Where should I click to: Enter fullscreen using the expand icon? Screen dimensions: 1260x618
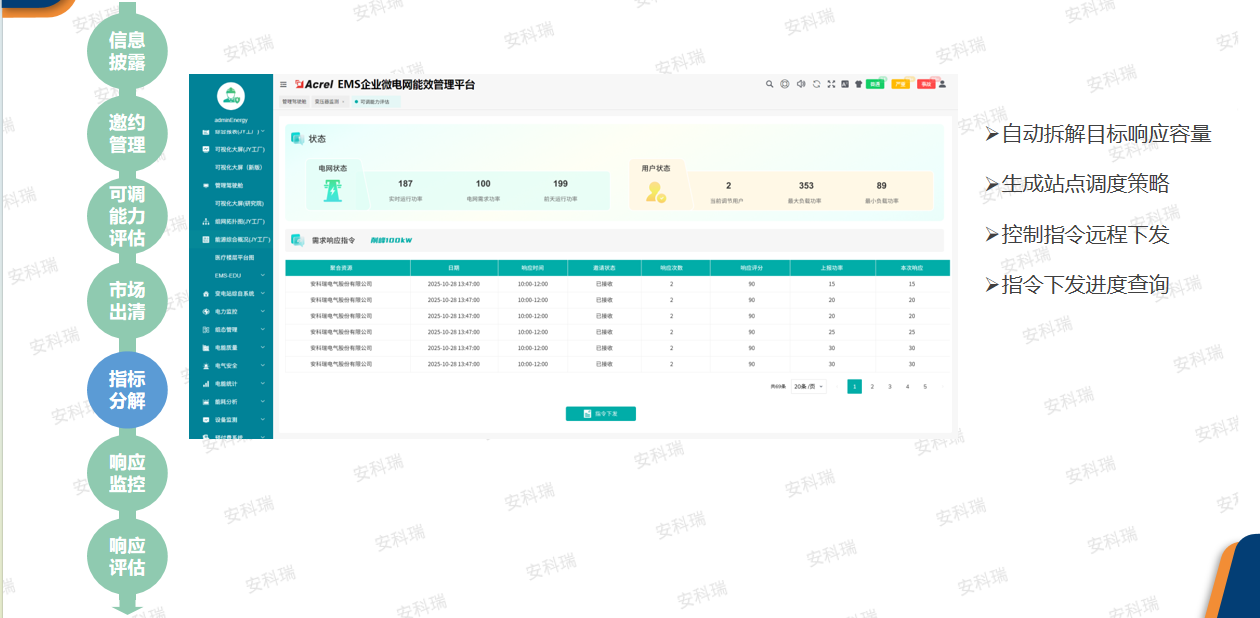point(831,84)
